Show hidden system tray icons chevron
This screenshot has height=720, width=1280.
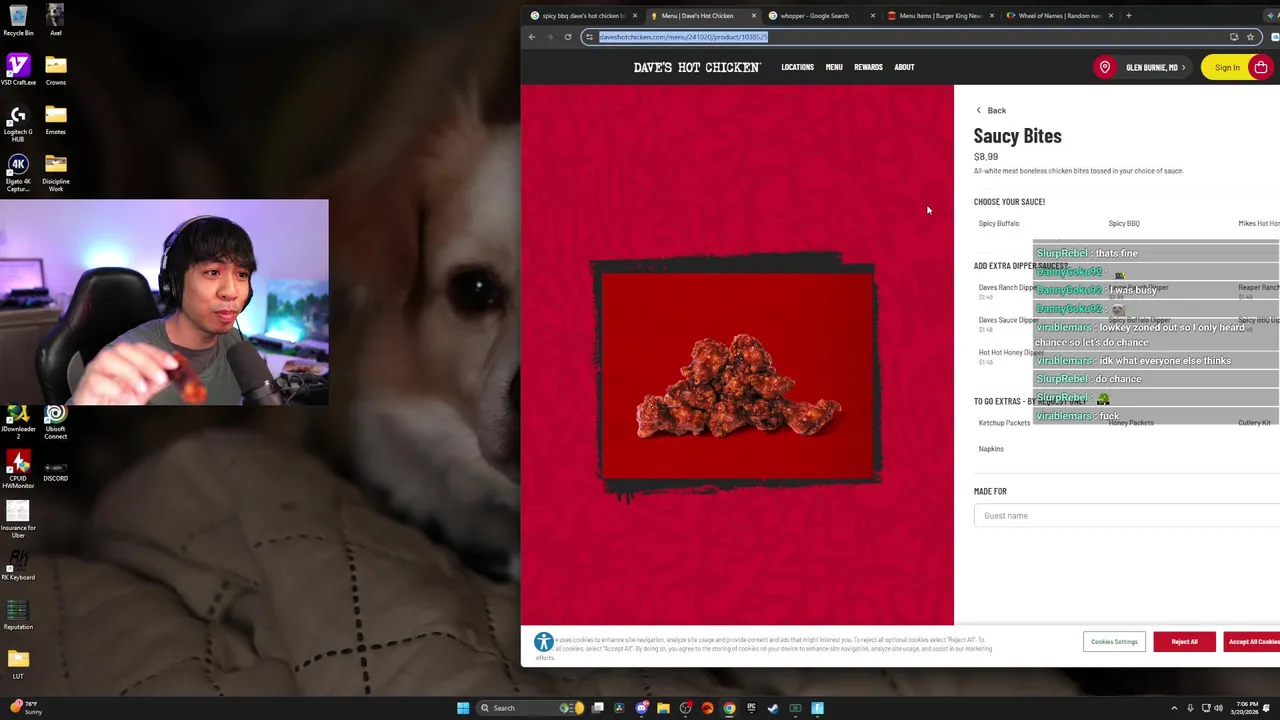point(1174,708)
